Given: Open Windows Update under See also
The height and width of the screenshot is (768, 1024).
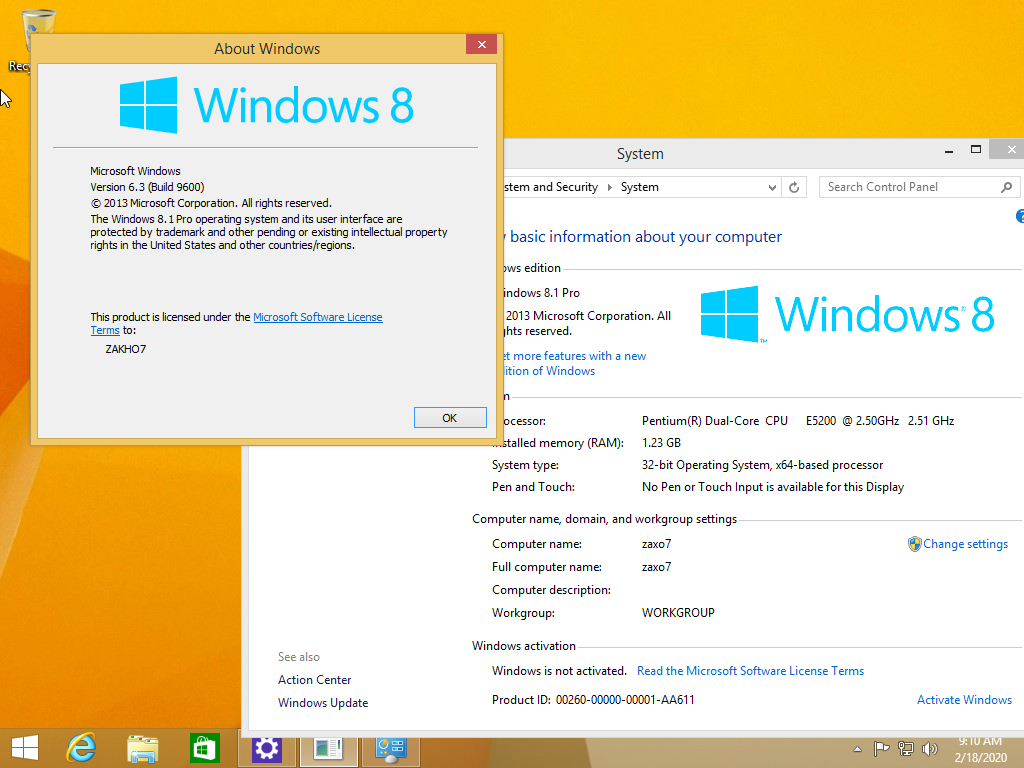Looking at the screenshot, I should point(323,703).
